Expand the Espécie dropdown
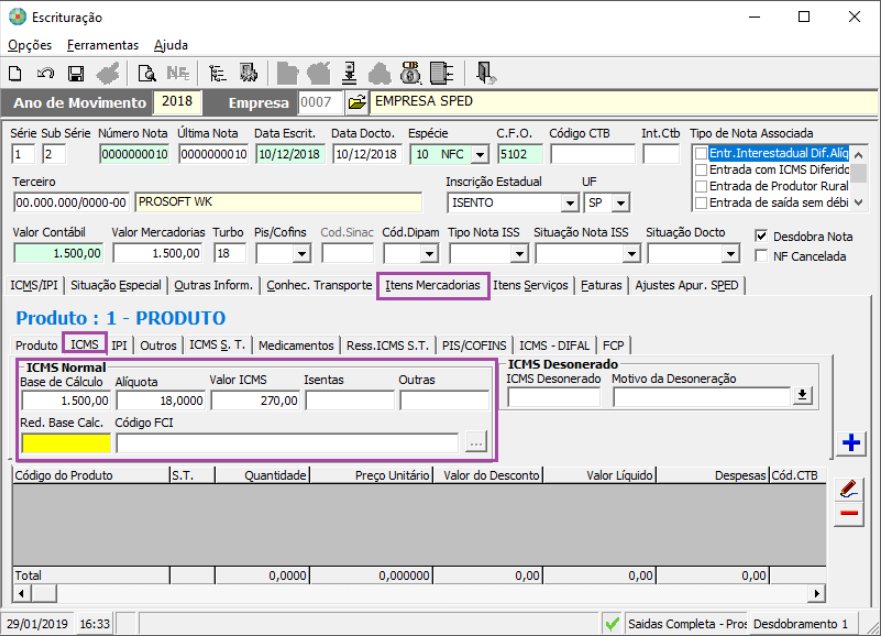The image size is (882, 636). coord(479,154)
